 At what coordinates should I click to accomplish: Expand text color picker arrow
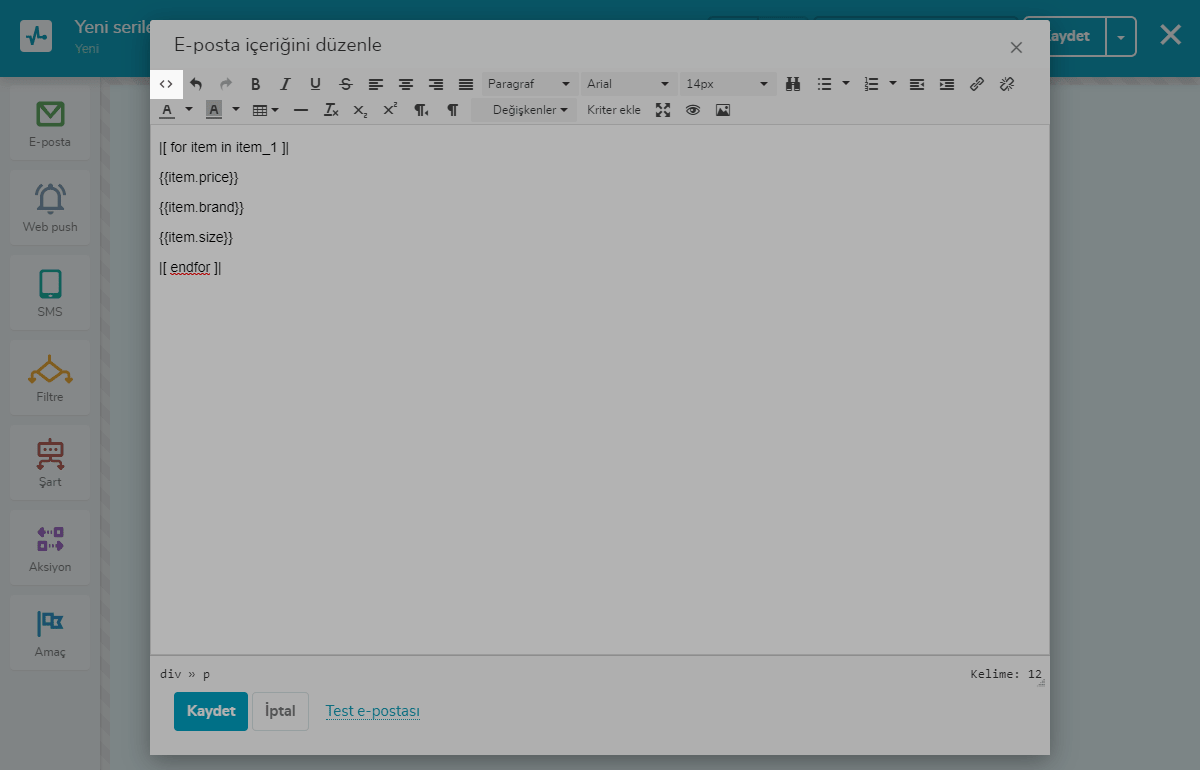click(x=188, y=110)
